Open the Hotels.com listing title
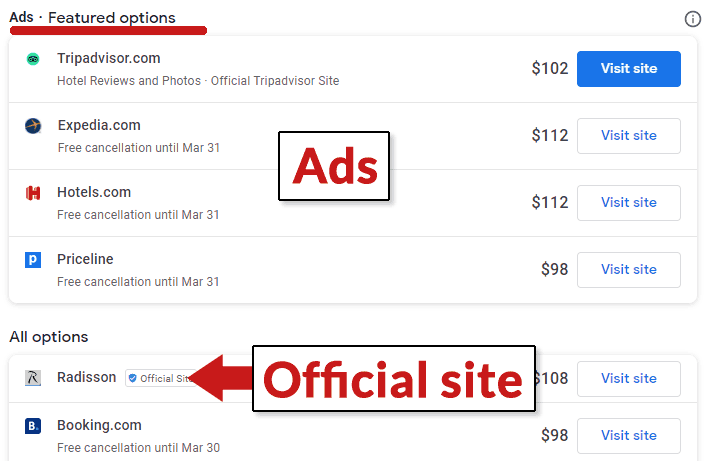The height and width of the screenshot is (461, 706). tap(94, 192)
